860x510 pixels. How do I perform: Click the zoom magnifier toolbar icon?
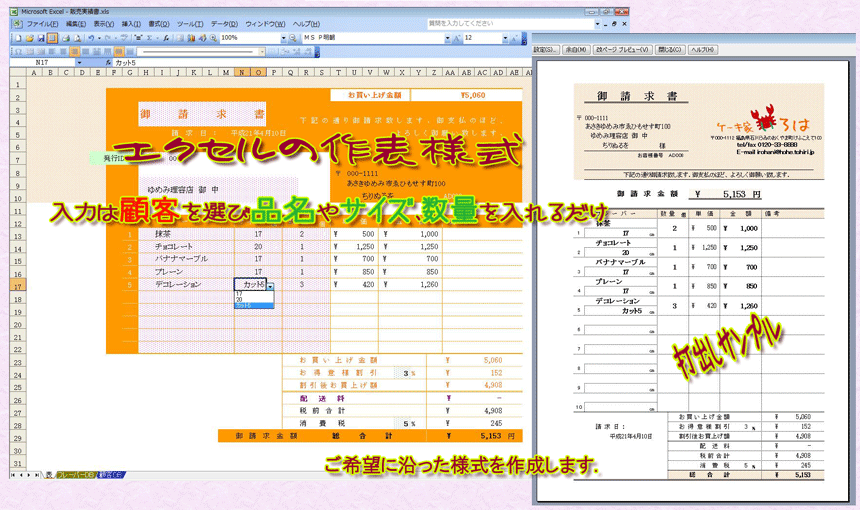coord(210,37)
